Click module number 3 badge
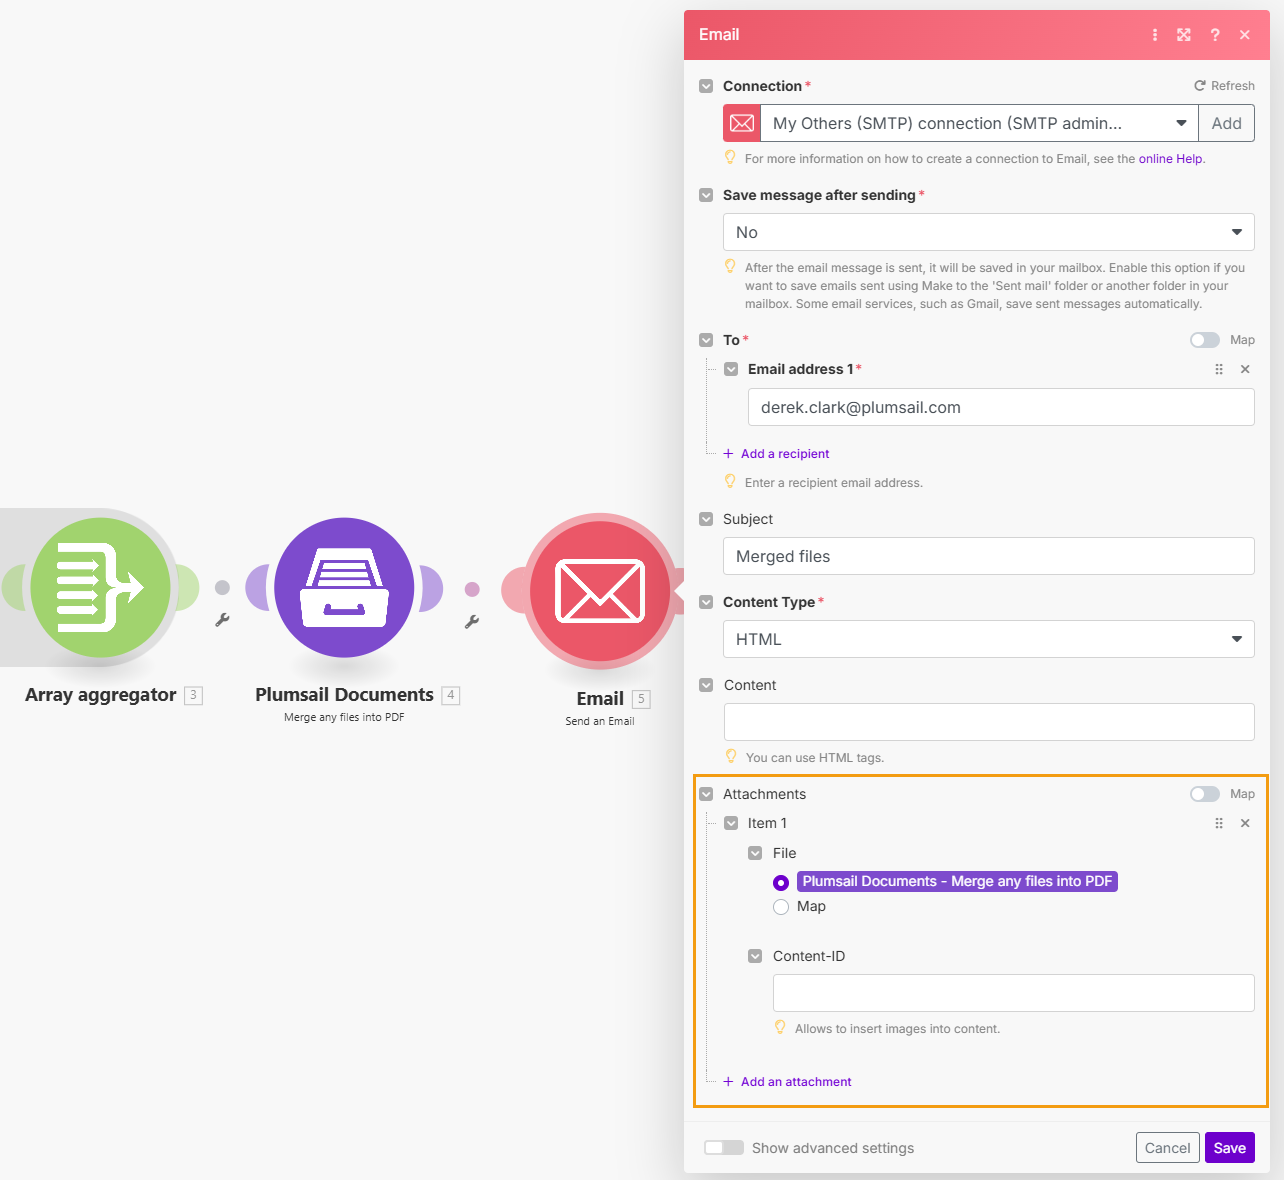The height and width of the screenshot is (1180, 1284). pyautogui.click(x=194, y=695)
